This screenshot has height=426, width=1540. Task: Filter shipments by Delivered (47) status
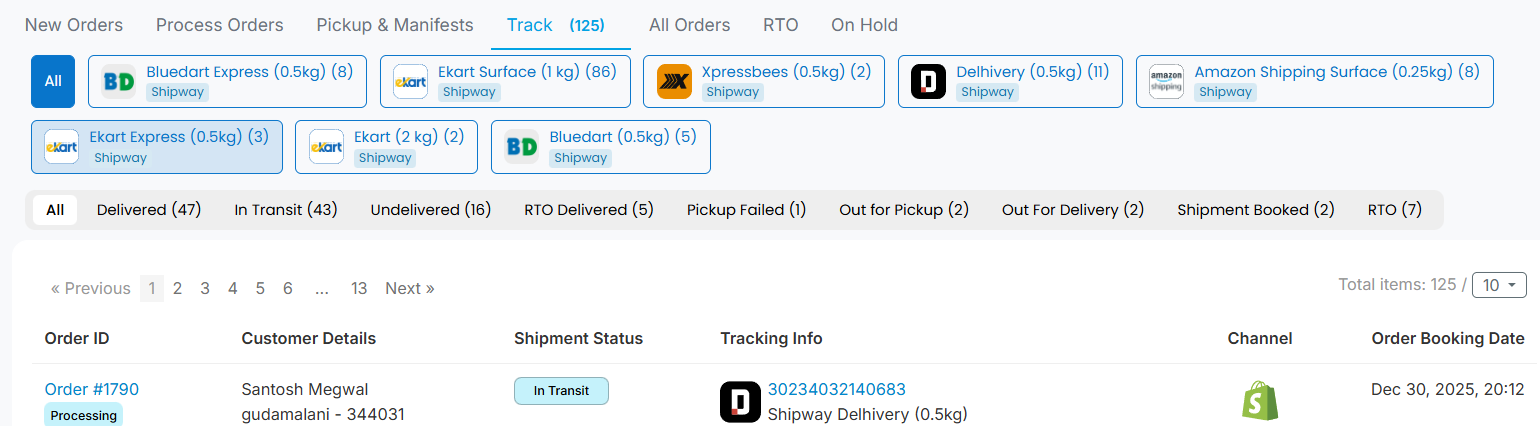click(149, 210)
